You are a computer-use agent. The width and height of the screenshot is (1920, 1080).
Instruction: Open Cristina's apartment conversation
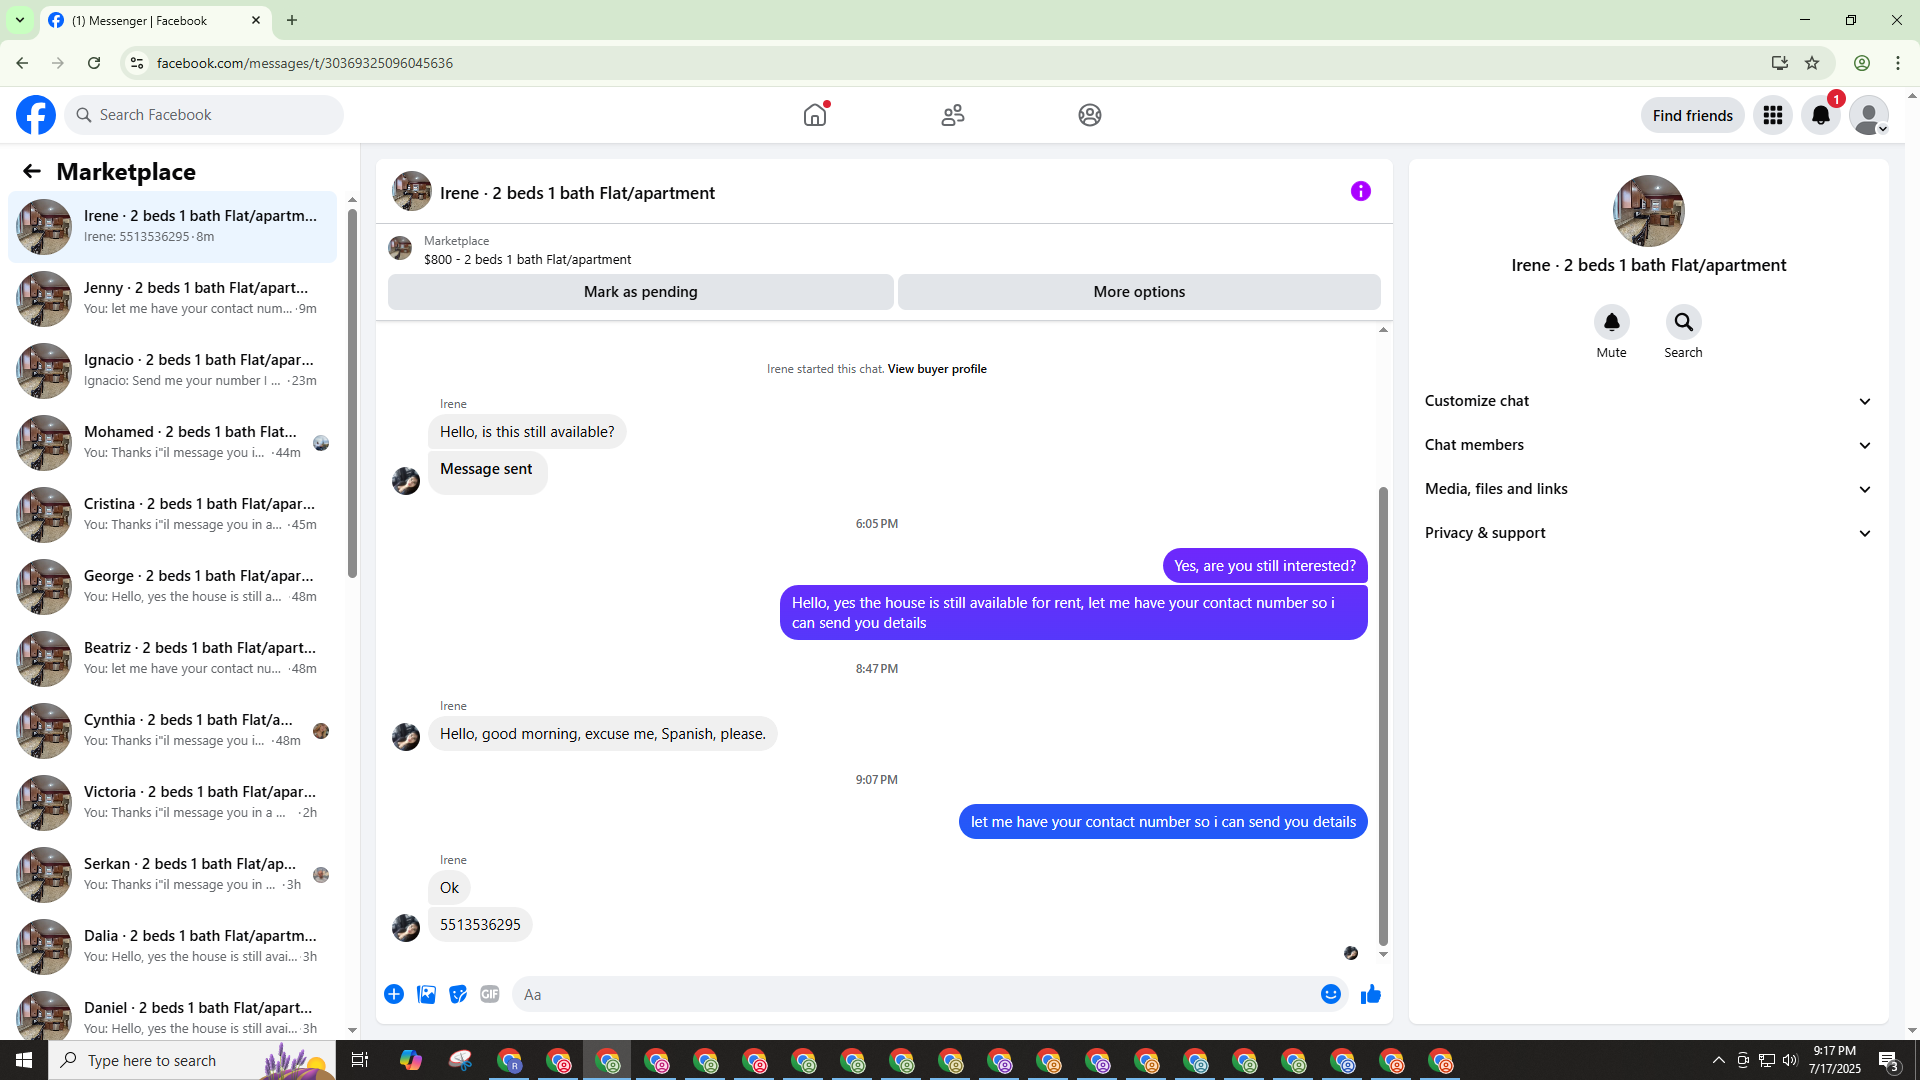tap(172, 514)
